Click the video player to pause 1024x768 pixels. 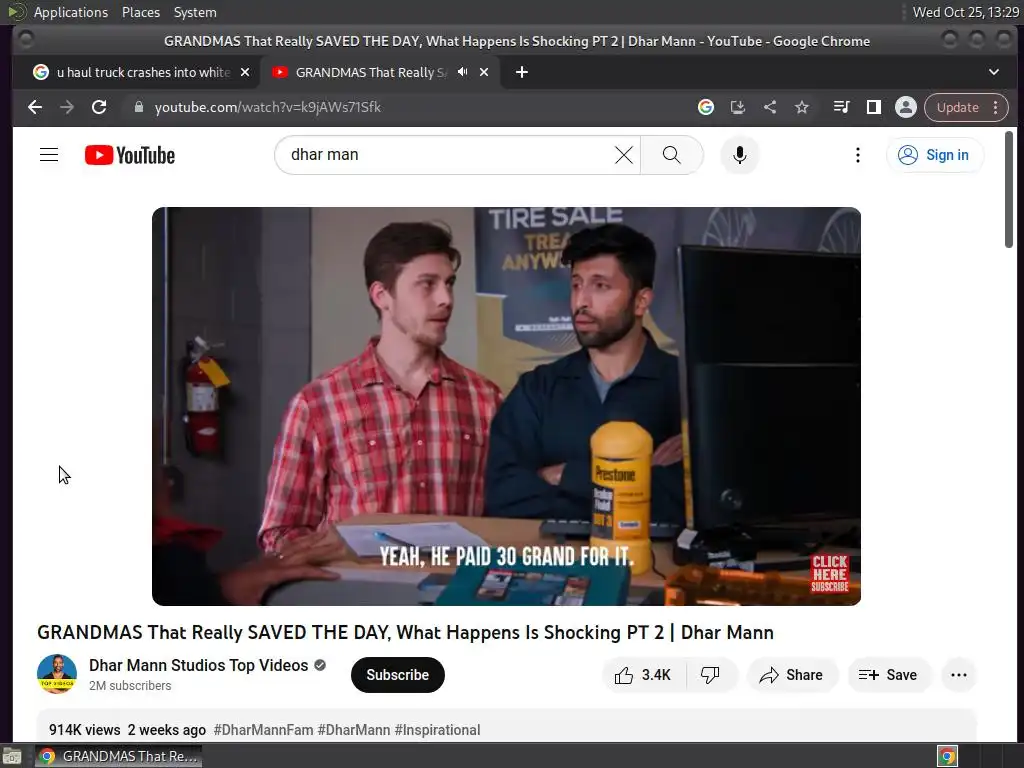coord(506,406)
